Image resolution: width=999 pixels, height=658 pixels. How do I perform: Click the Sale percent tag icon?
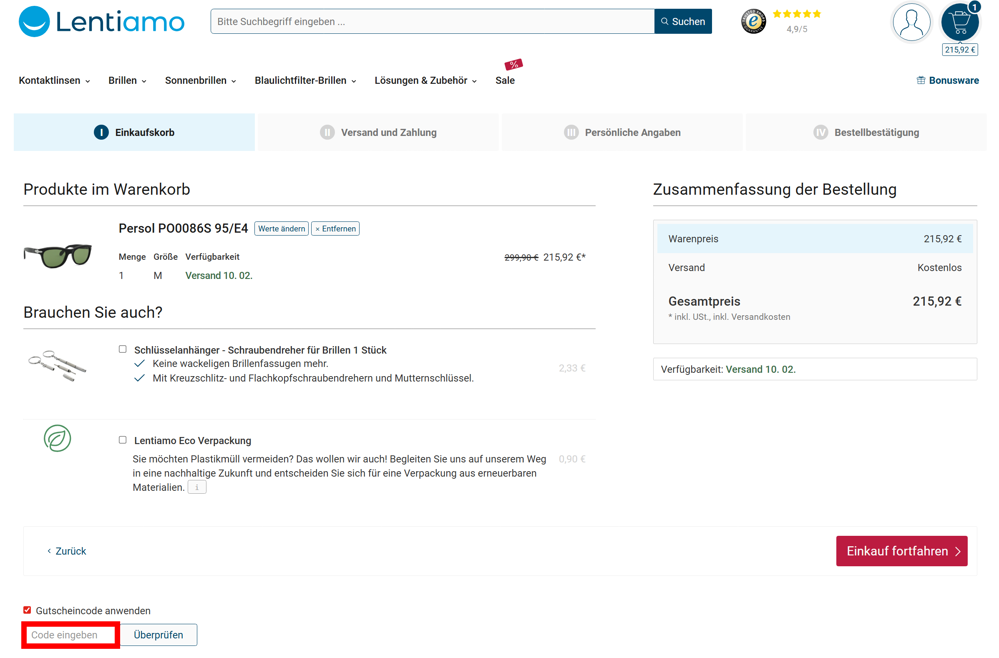tap(514, 64)
